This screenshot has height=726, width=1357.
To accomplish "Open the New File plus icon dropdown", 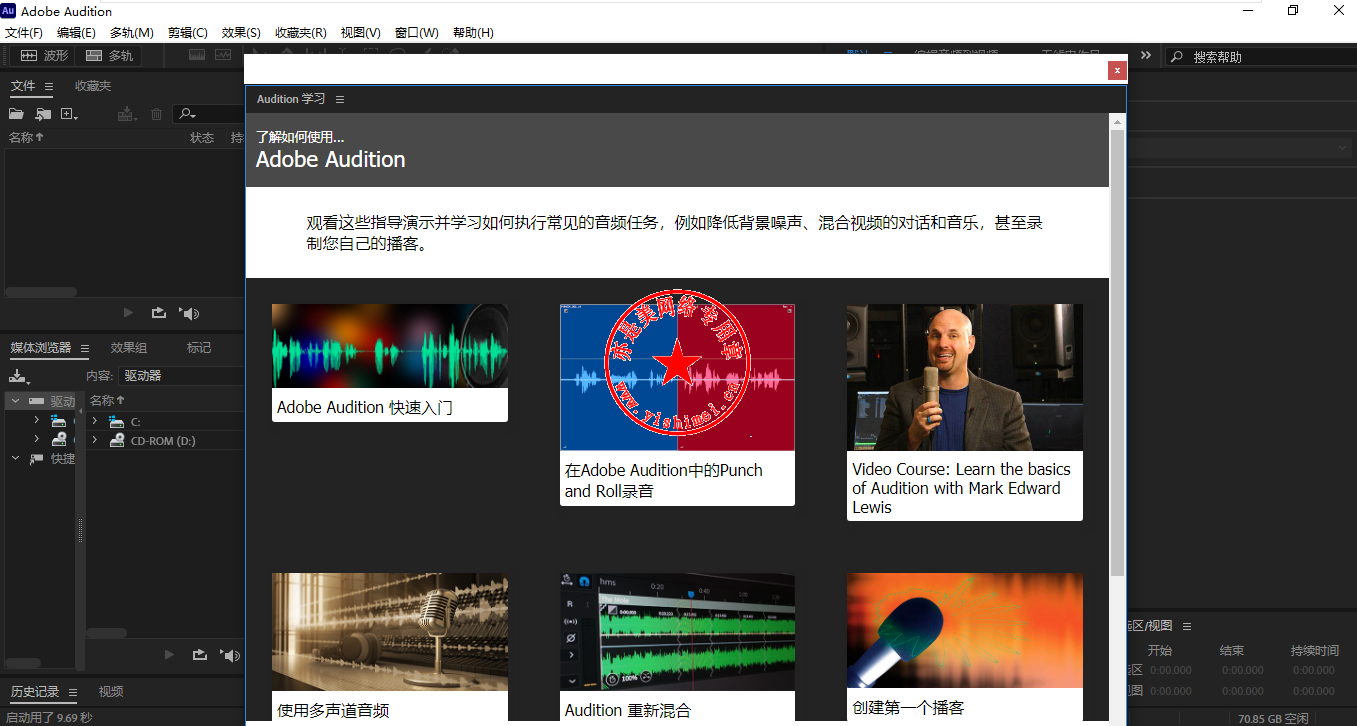I will pos(69,114).
